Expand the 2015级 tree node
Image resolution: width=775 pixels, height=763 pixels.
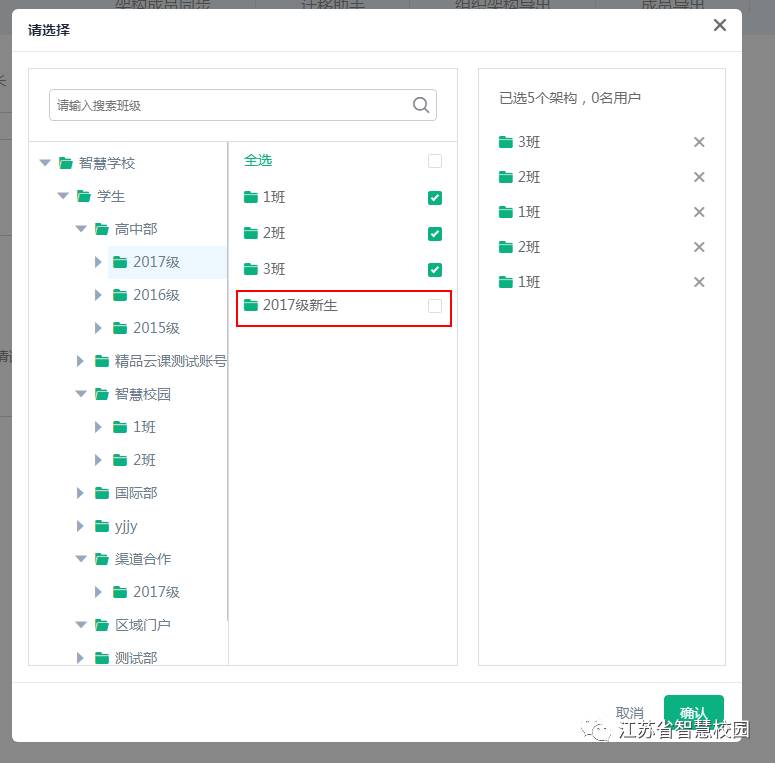98,328
